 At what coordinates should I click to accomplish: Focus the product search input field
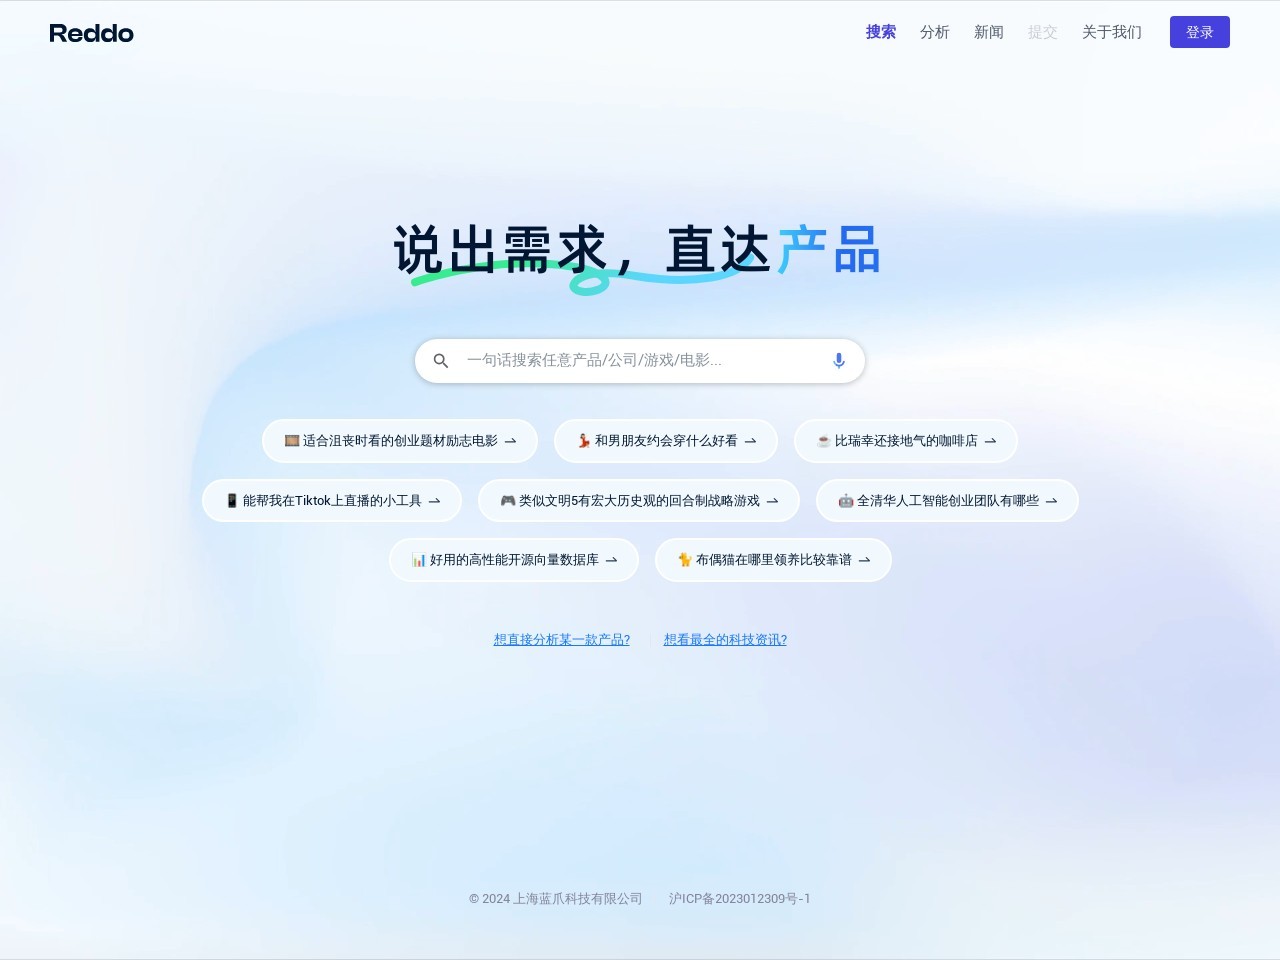click(640, 361)
